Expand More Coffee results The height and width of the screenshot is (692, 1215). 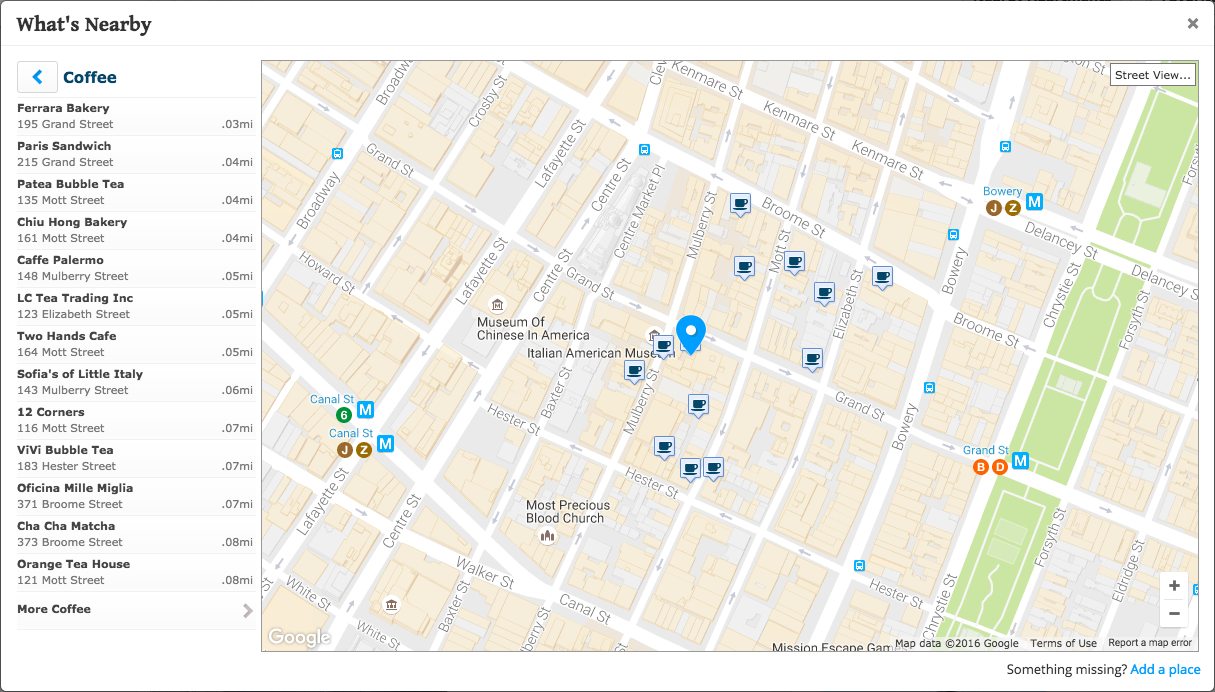pyautogui.click(x=135, y=610)
